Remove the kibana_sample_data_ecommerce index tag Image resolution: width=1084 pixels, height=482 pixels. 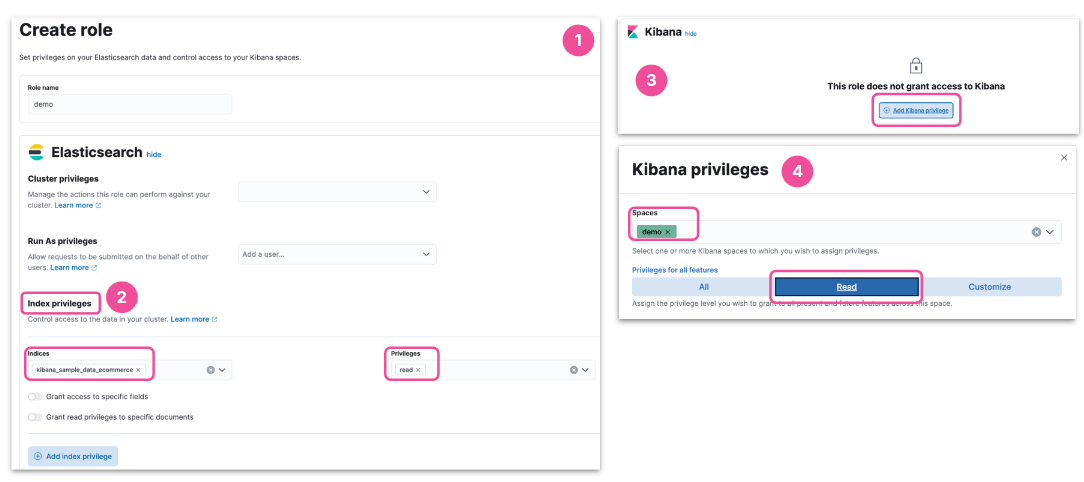(x=139, y=370)
